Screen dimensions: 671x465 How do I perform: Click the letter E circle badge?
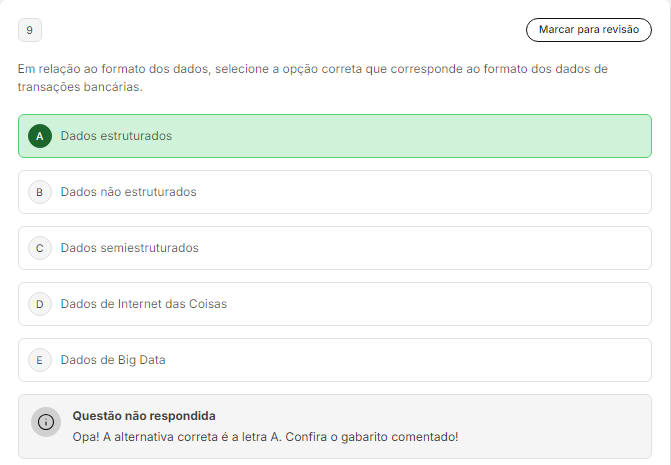40,360
